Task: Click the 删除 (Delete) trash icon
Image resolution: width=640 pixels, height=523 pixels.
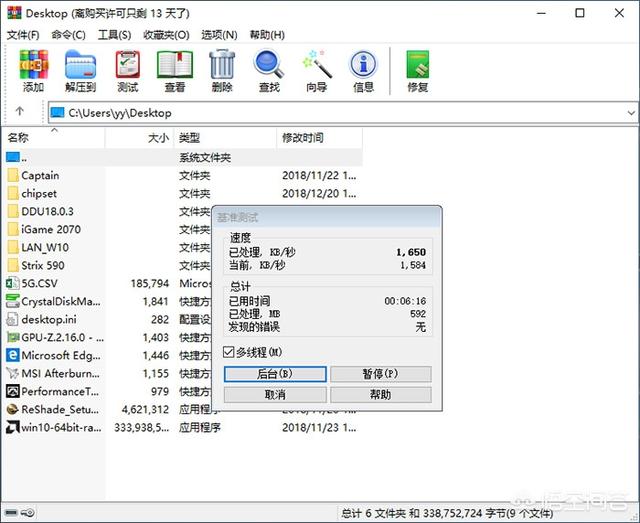Action: 222,71
